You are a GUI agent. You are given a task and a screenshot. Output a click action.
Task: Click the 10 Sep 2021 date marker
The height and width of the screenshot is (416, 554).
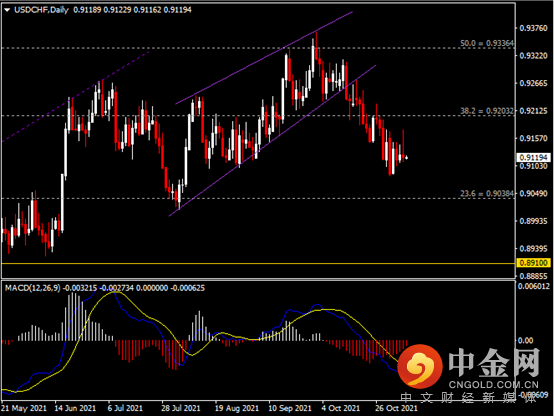point(290,408)
